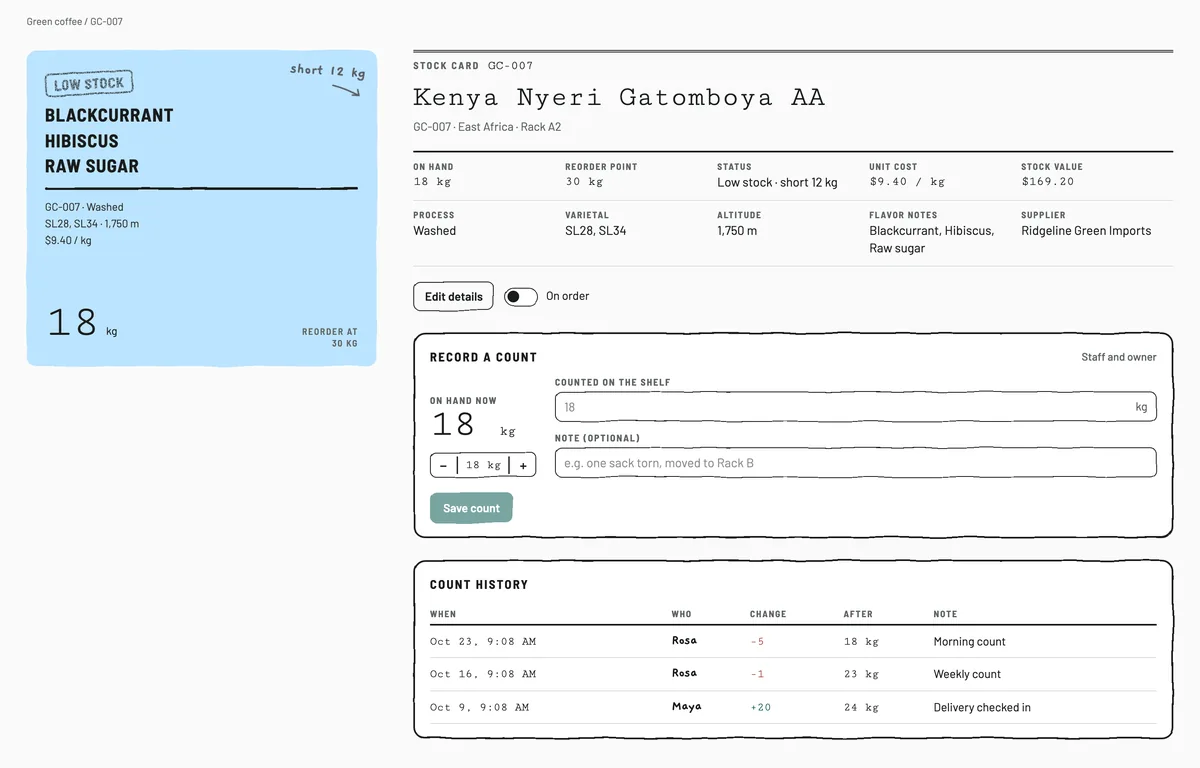This screenshot has height=768, width=1200.
Task: Save the count with Save count
Action: pyautogui.click(x=471, y=508)
